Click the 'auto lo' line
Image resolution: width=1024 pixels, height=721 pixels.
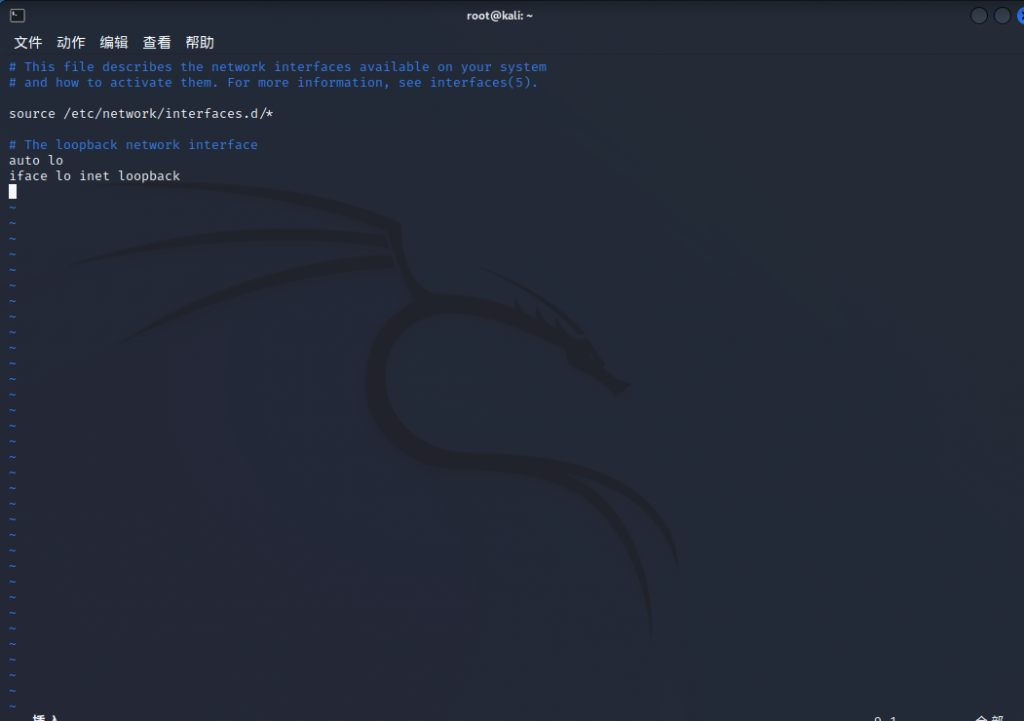pos(36,161)
